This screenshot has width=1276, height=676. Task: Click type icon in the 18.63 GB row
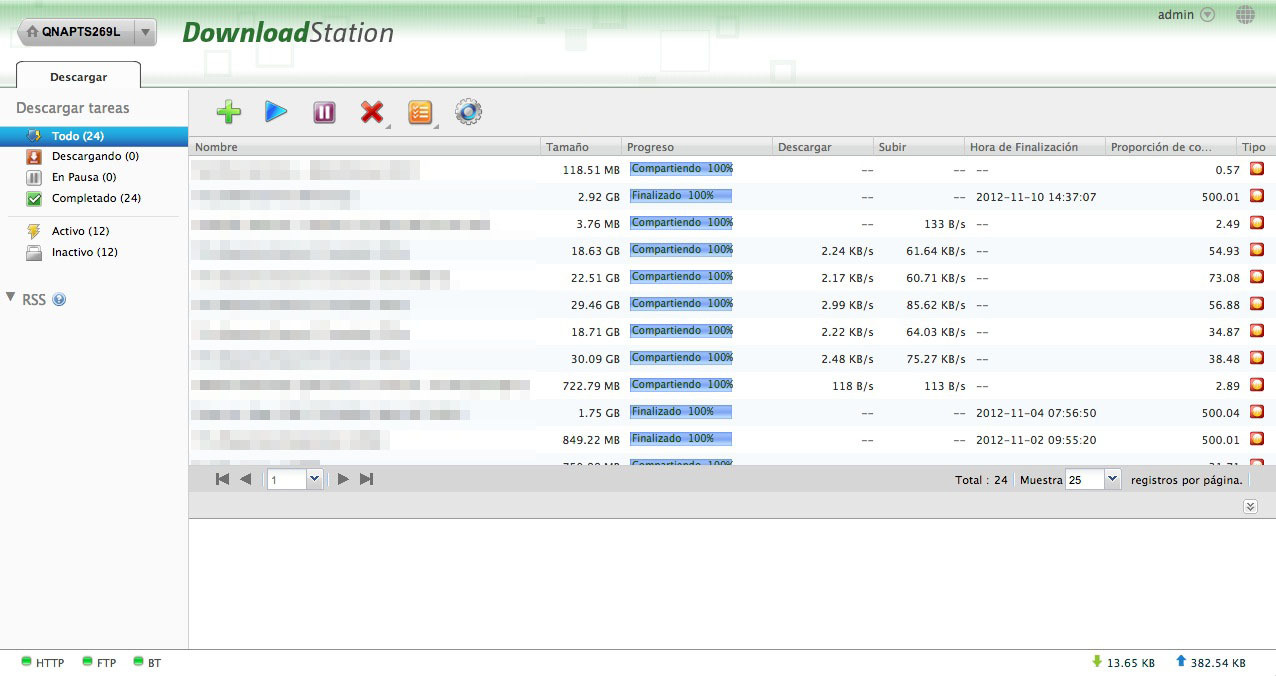click(x=1257, y=250)
